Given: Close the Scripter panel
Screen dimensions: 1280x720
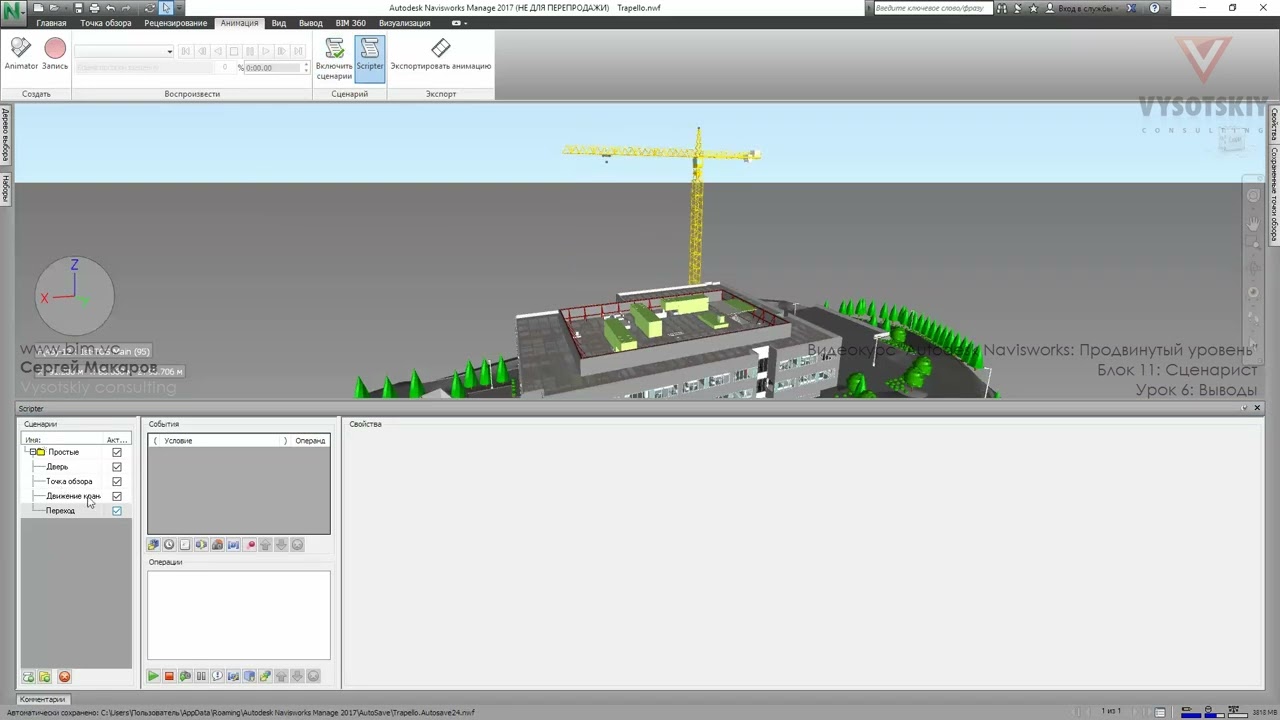Looking at the screenshot, I should 1257,408.
